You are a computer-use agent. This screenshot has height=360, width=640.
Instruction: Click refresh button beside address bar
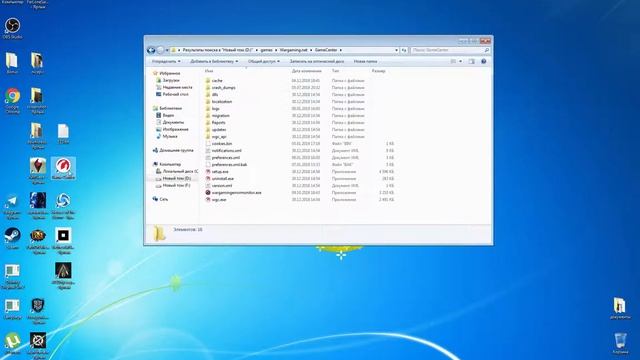404,50
